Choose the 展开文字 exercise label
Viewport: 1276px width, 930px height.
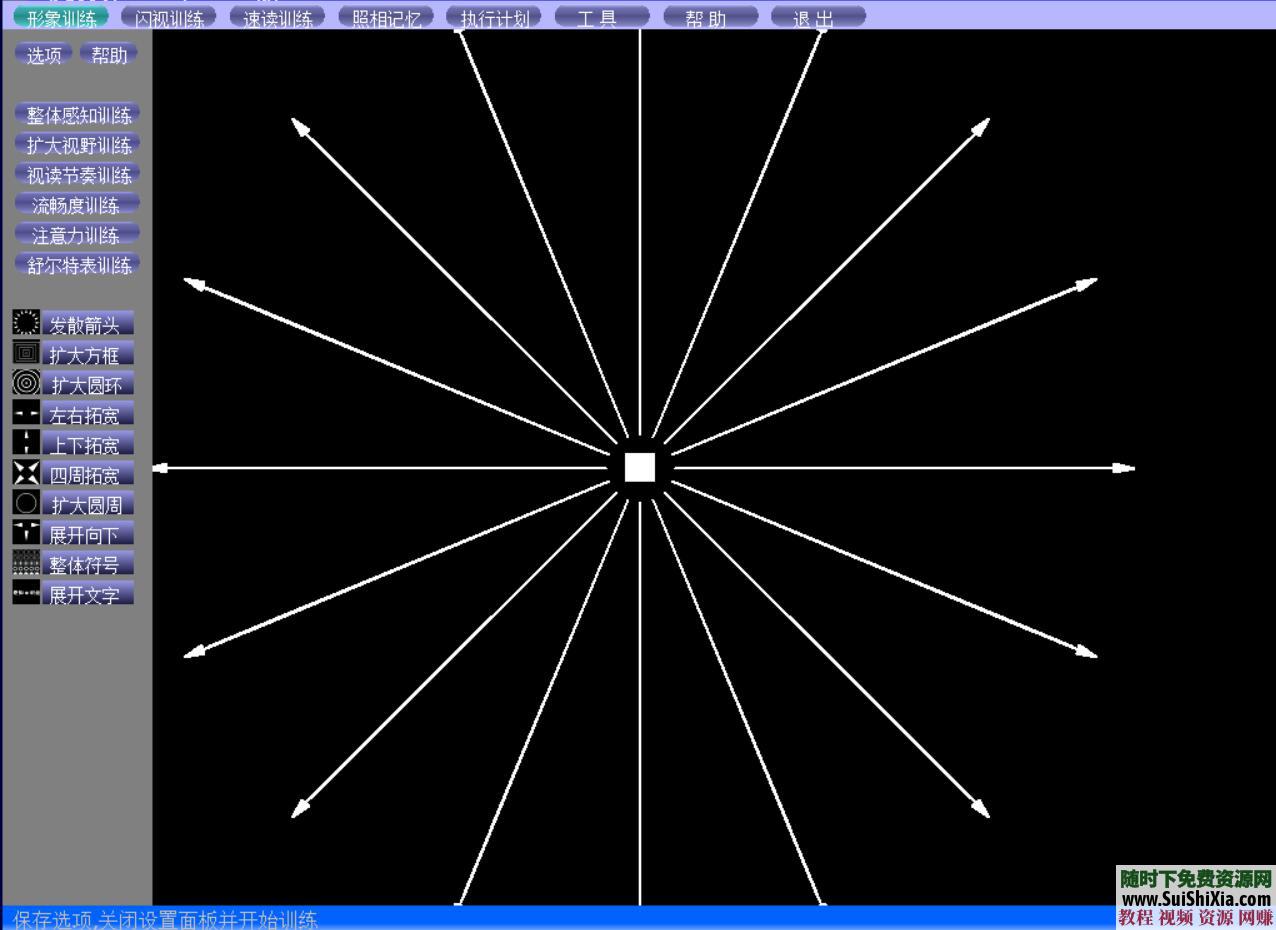coord(87,594)
